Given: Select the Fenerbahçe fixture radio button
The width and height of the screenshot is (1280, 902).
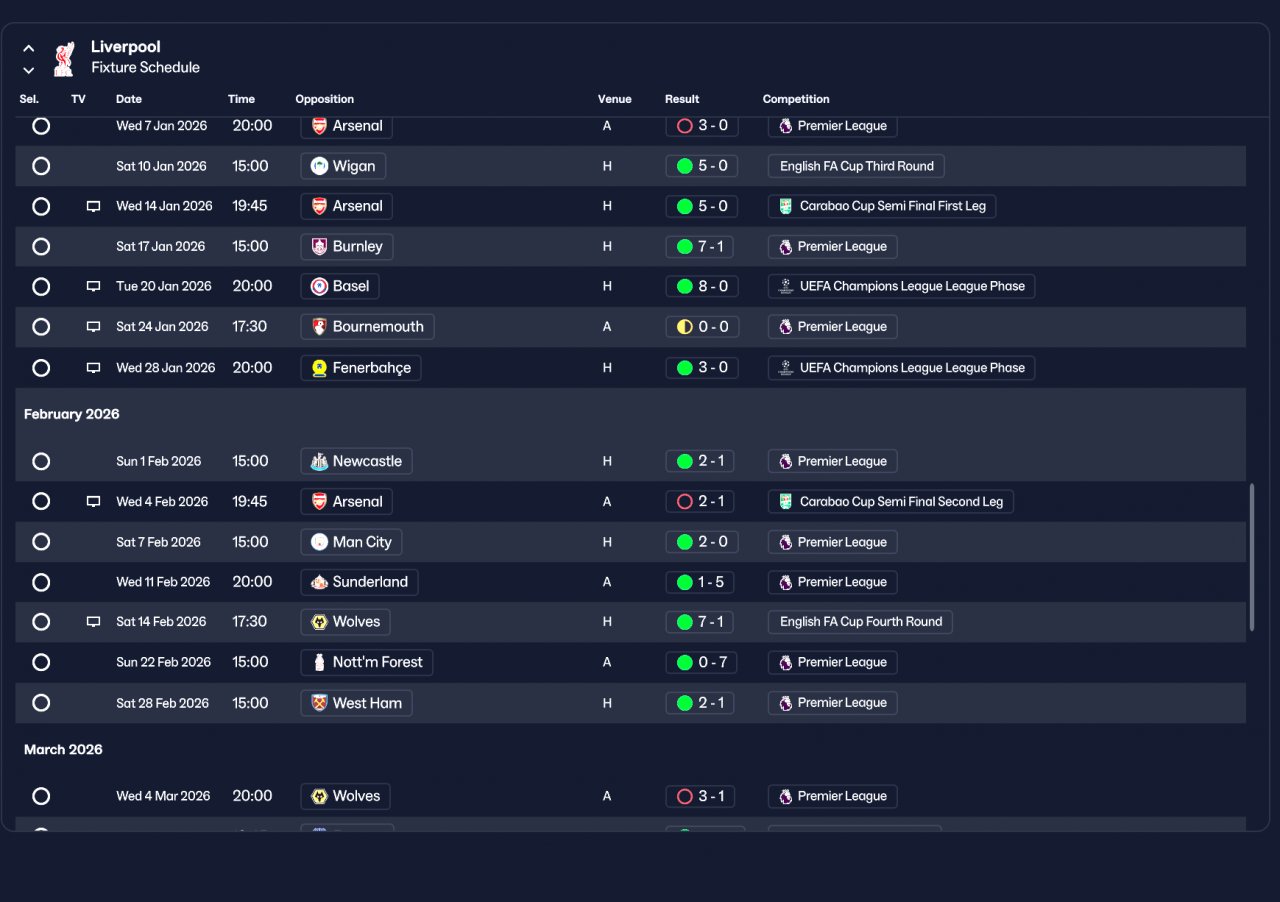Looking at the screenshot, I should coord(41,367).
